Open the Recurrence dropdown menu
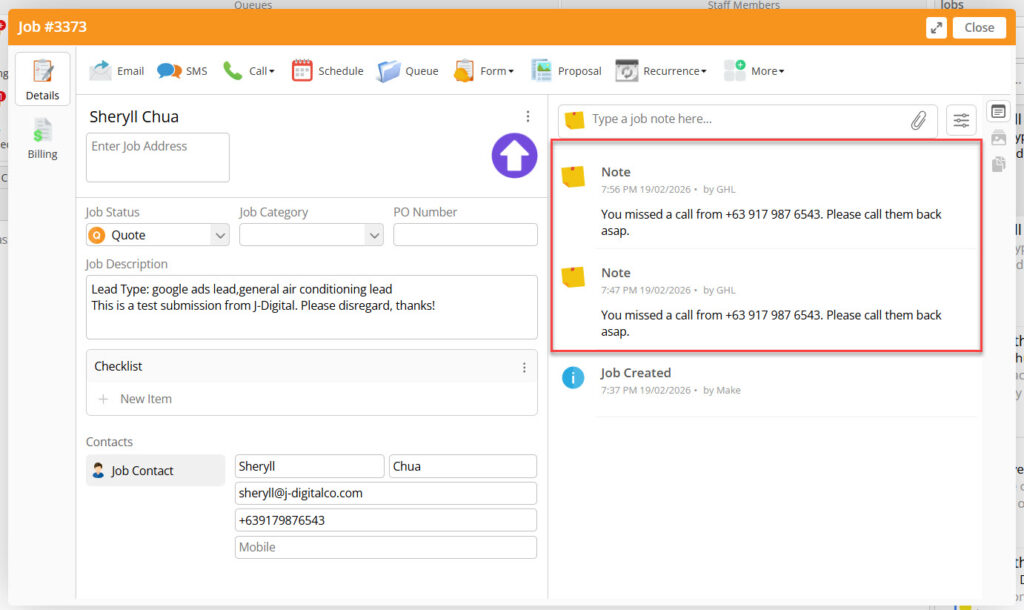Viewport: 1024px width, 610px height. 662,71
